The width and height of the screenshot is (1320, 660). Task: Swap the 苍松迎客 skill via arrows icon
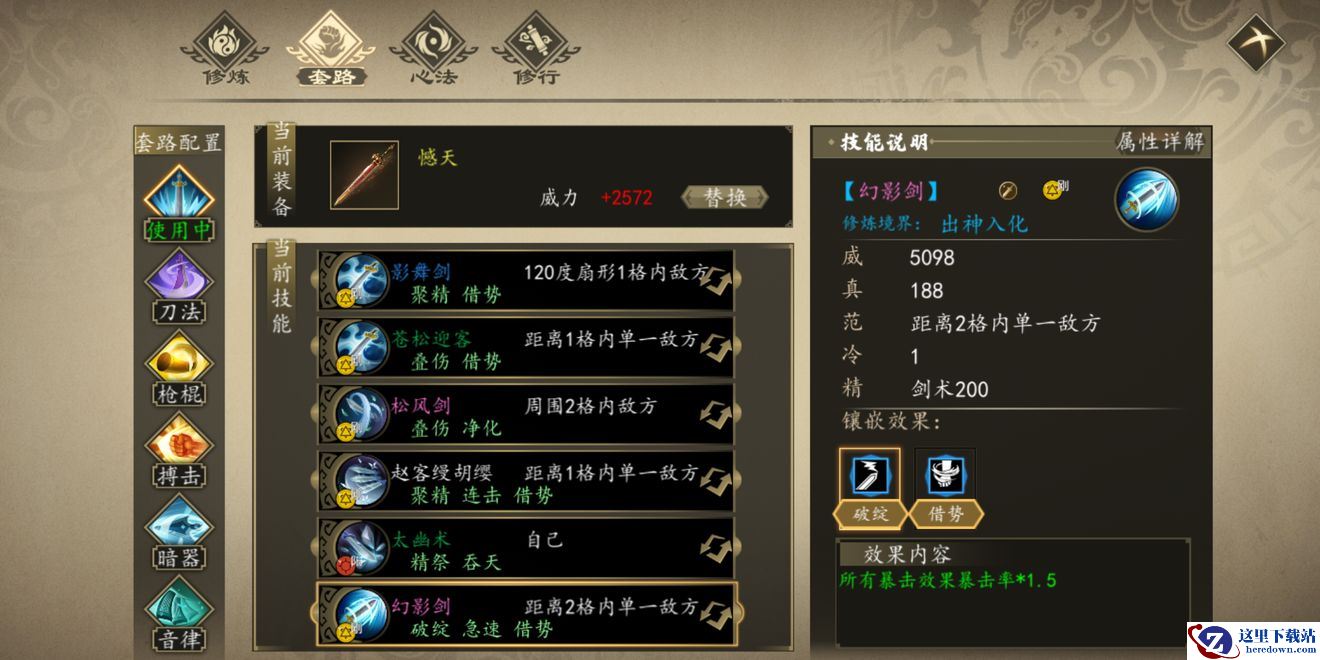tap(714, 347)
